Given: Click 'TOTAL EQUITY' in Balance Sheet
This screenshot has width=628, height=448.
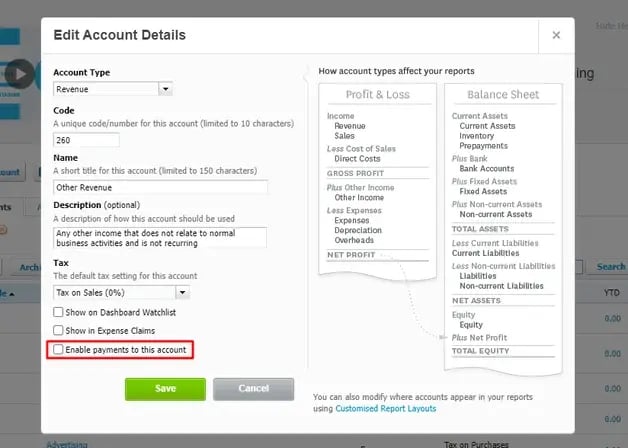Looking at the screenshot, I should coord(481,351).
